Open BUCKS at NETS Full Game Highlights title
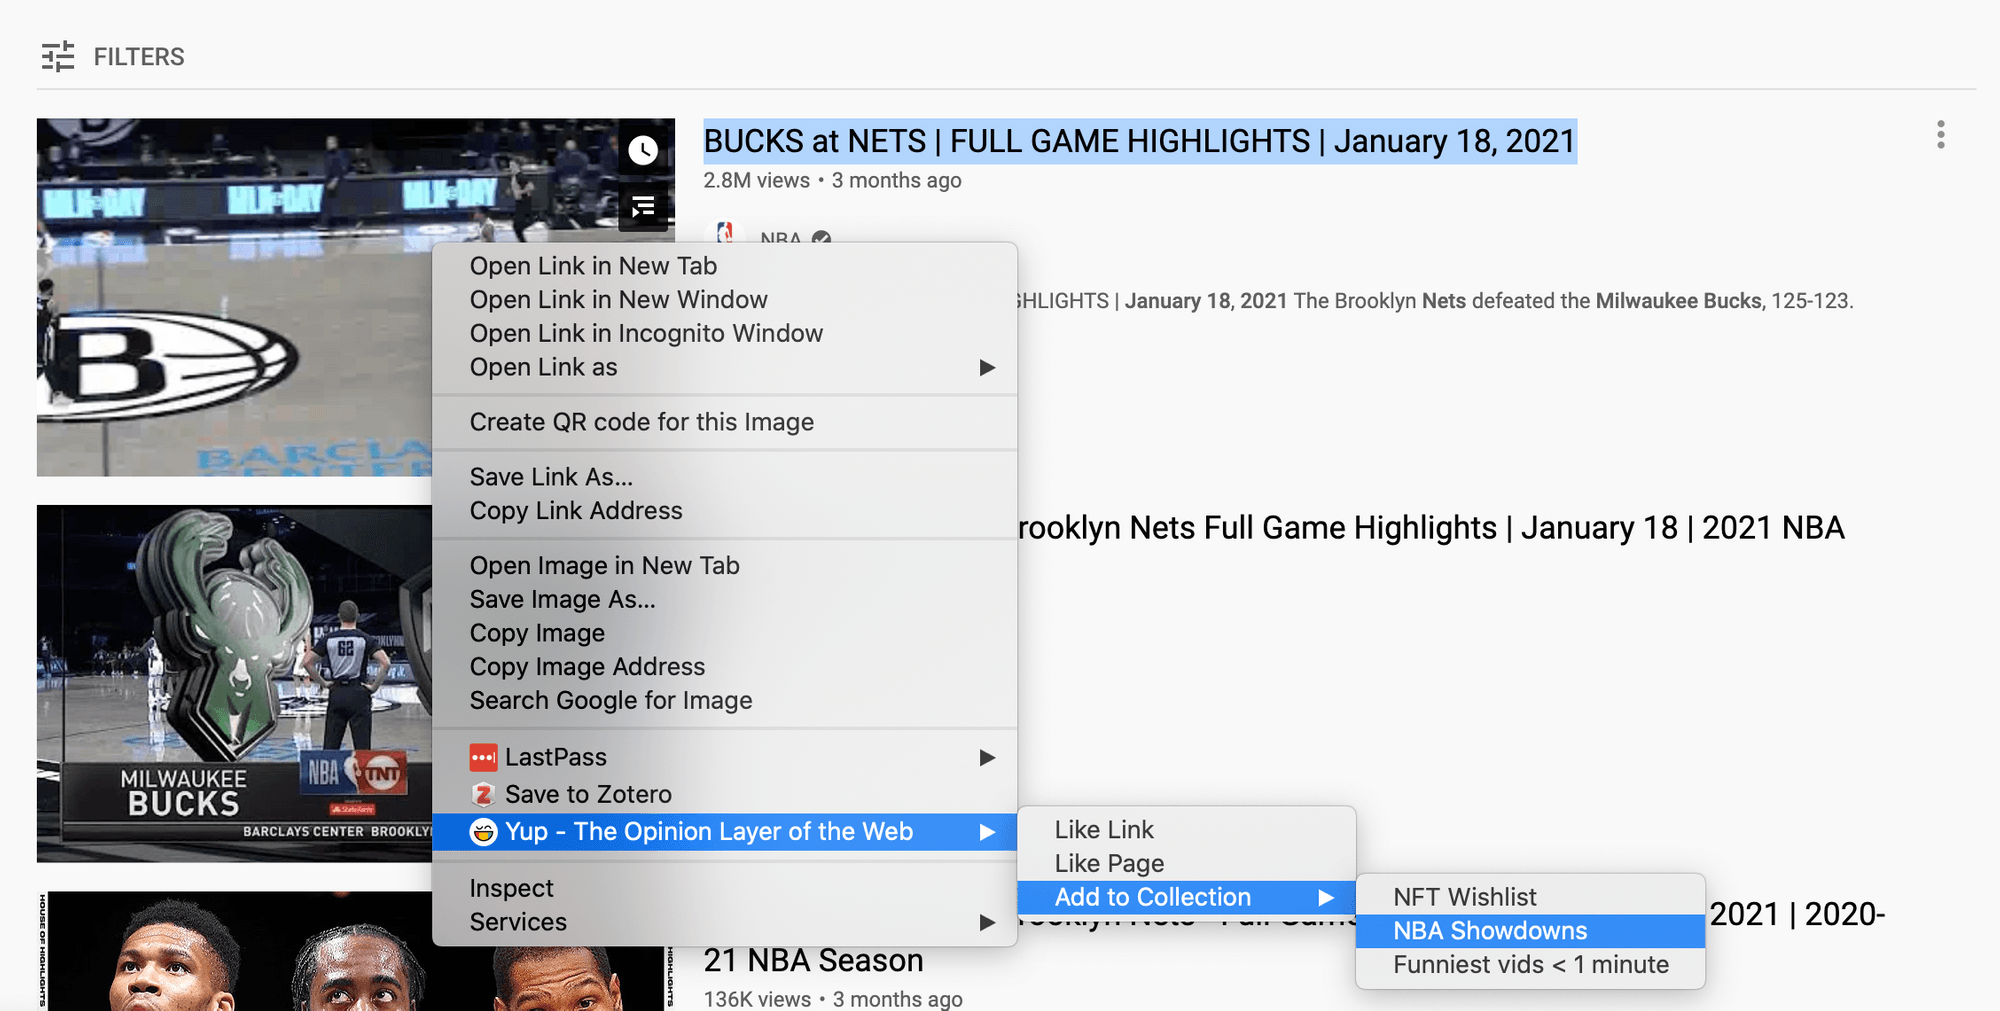The width and height of the screenshot is (2000, 1011). pyautogui.click(x=1140, y=142)
